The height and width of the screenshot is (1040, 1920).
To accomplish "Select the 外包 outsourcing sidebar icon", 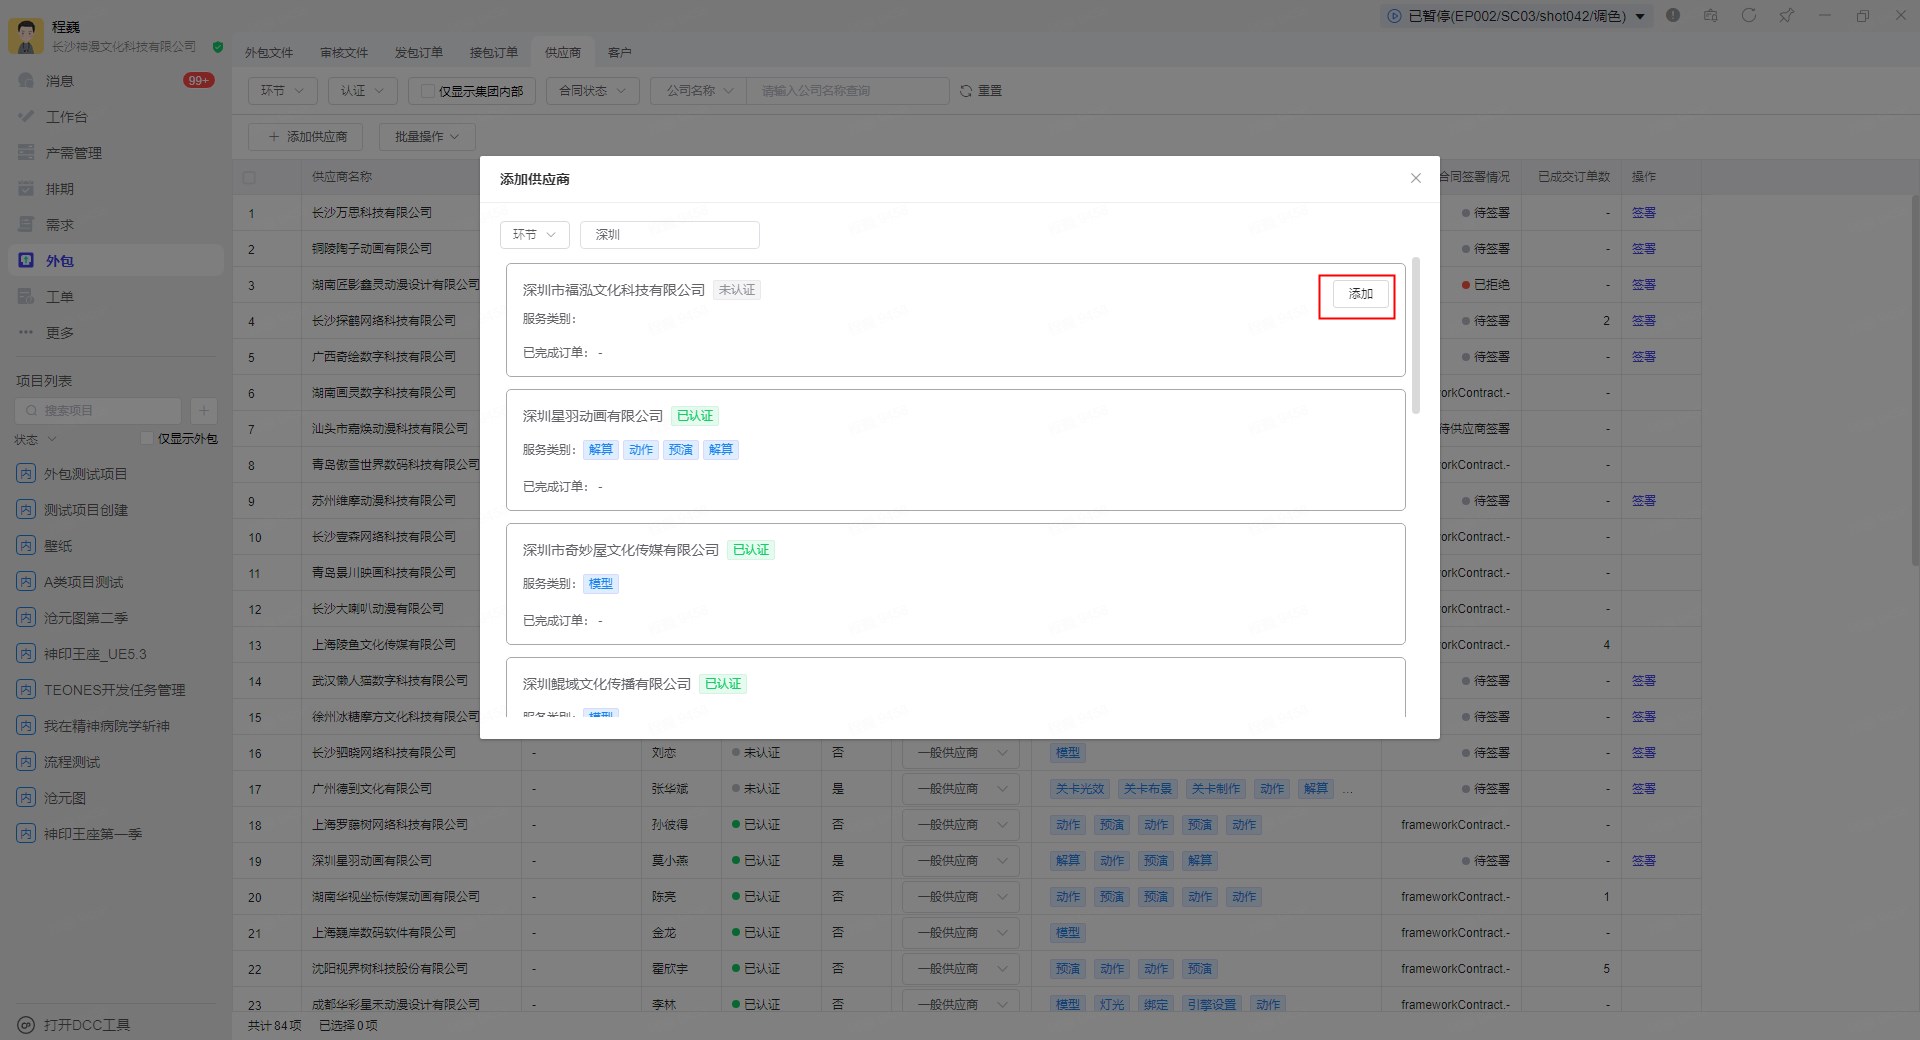I will pyautogui.click(x=27, y=261).
